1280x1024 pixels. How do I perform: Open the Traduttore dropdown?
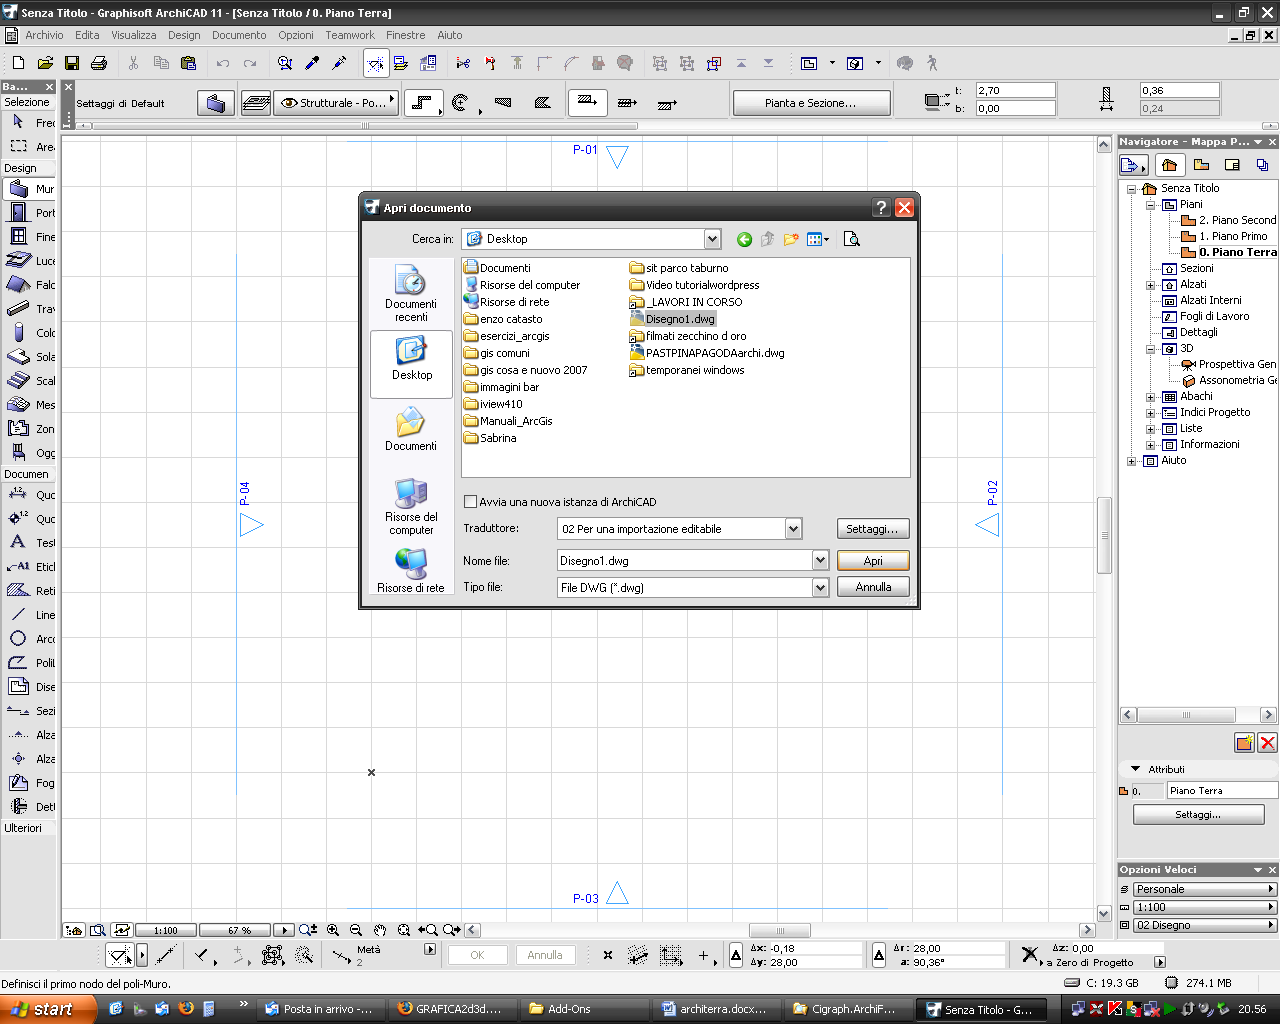pyautogui.click(x=793, y=529)
